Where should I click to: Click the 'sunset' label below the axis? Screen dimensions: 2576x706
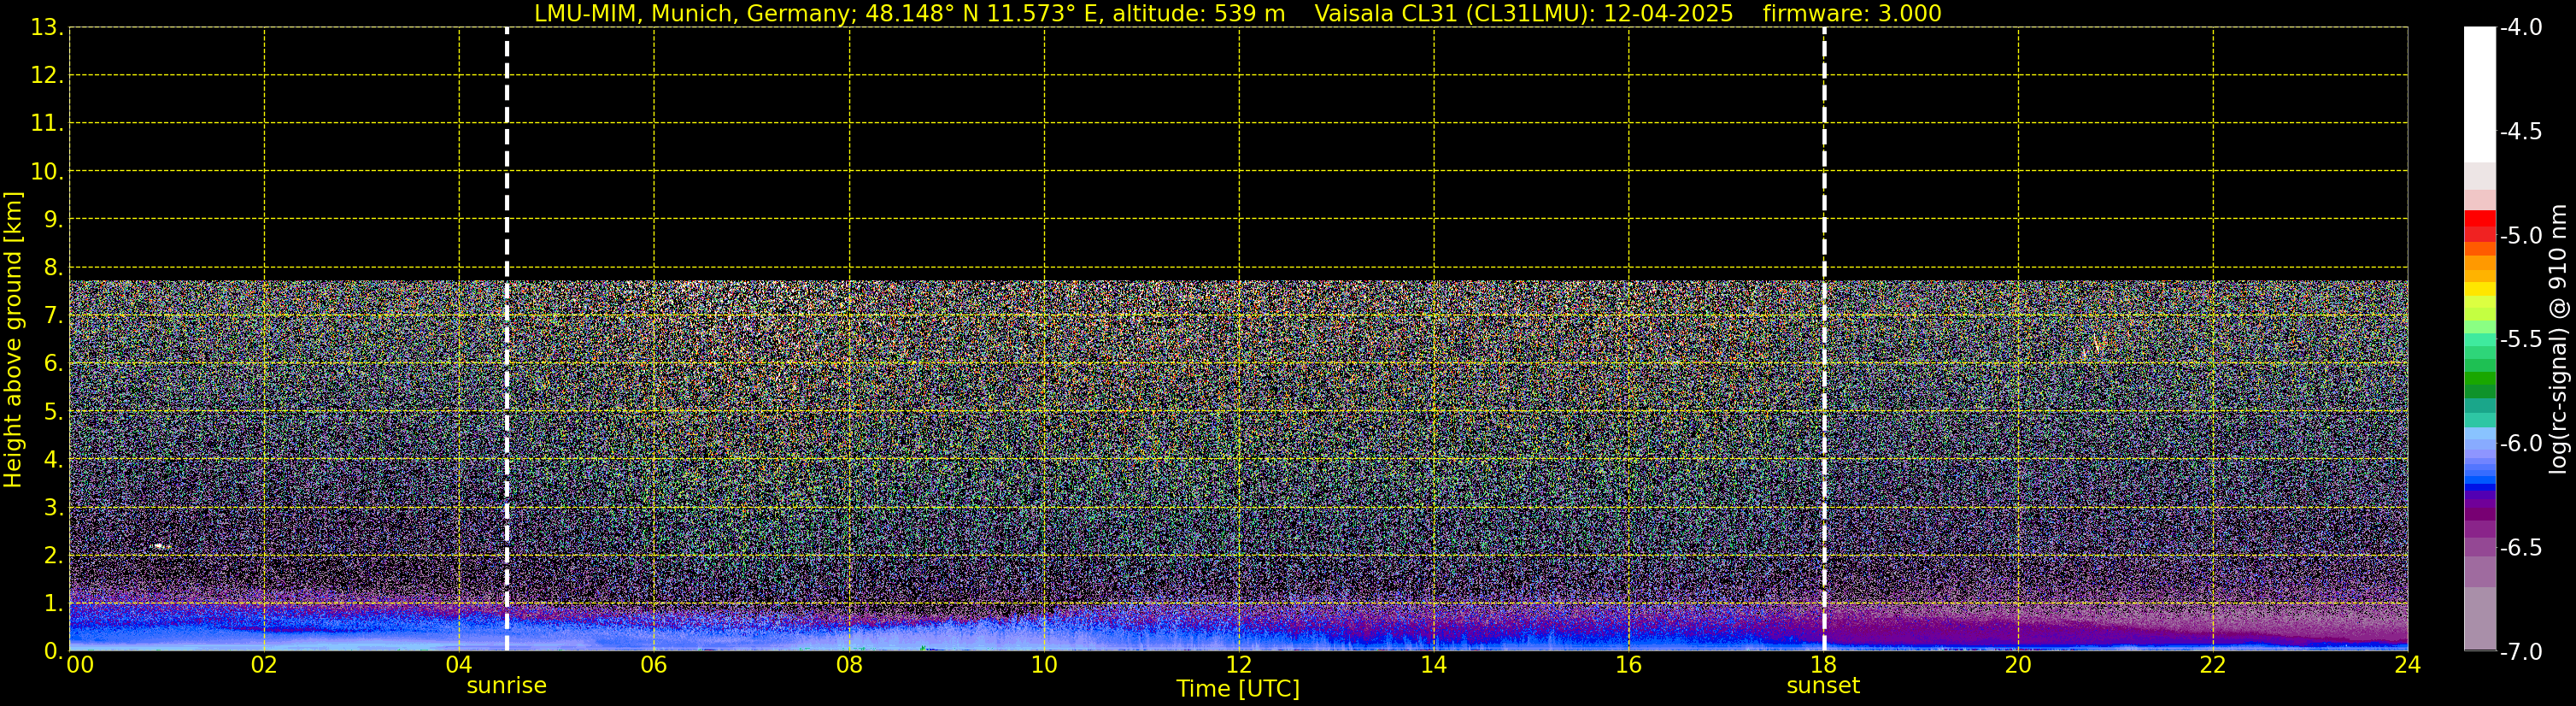1822,686
